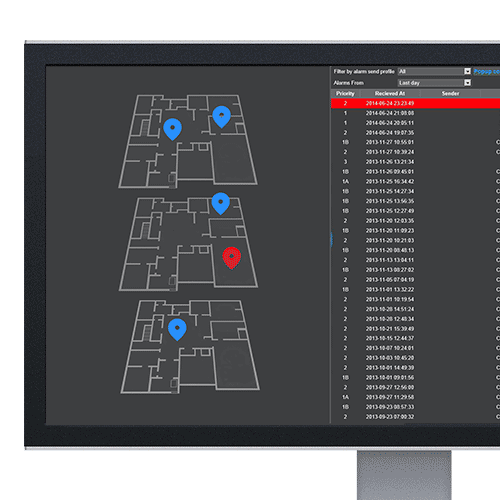Sort by the Recieved At column header
The height and width of the screenshot is (500, 500).
(x=390, y=94)
